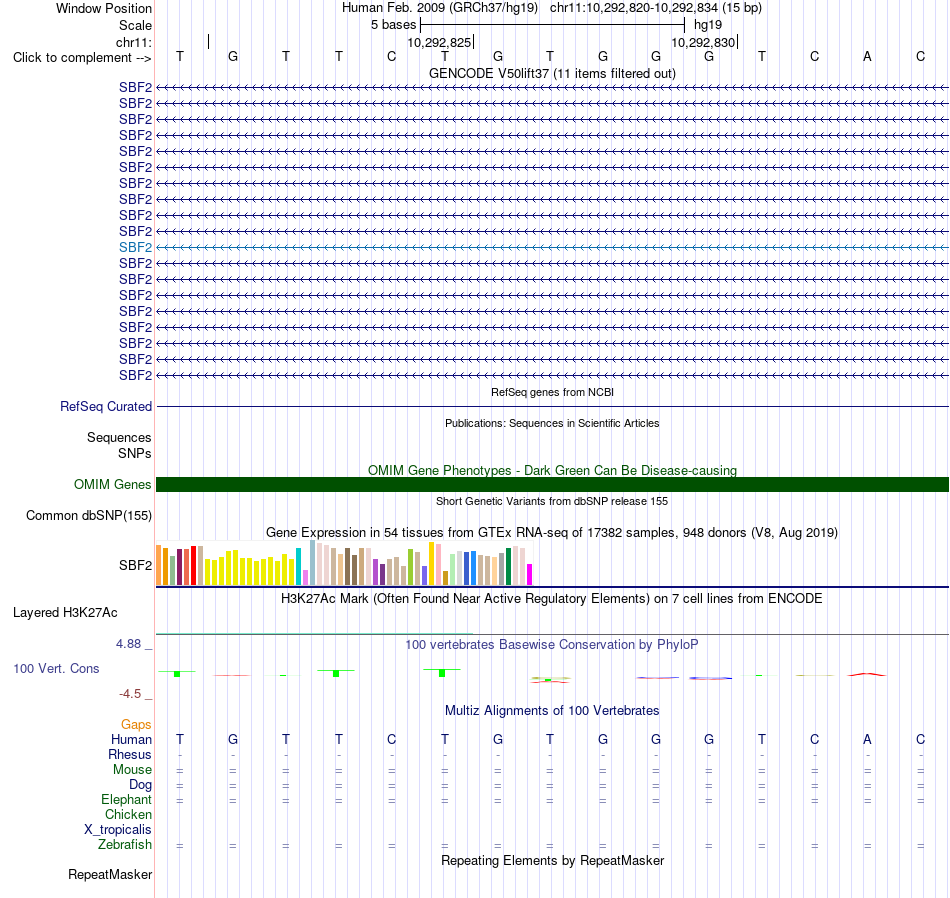Image resolution: width=950 pixels, height=898 pixels.
Task: Open 'Publications: Sequences in Scientific Articles' title
Action: 552,423
